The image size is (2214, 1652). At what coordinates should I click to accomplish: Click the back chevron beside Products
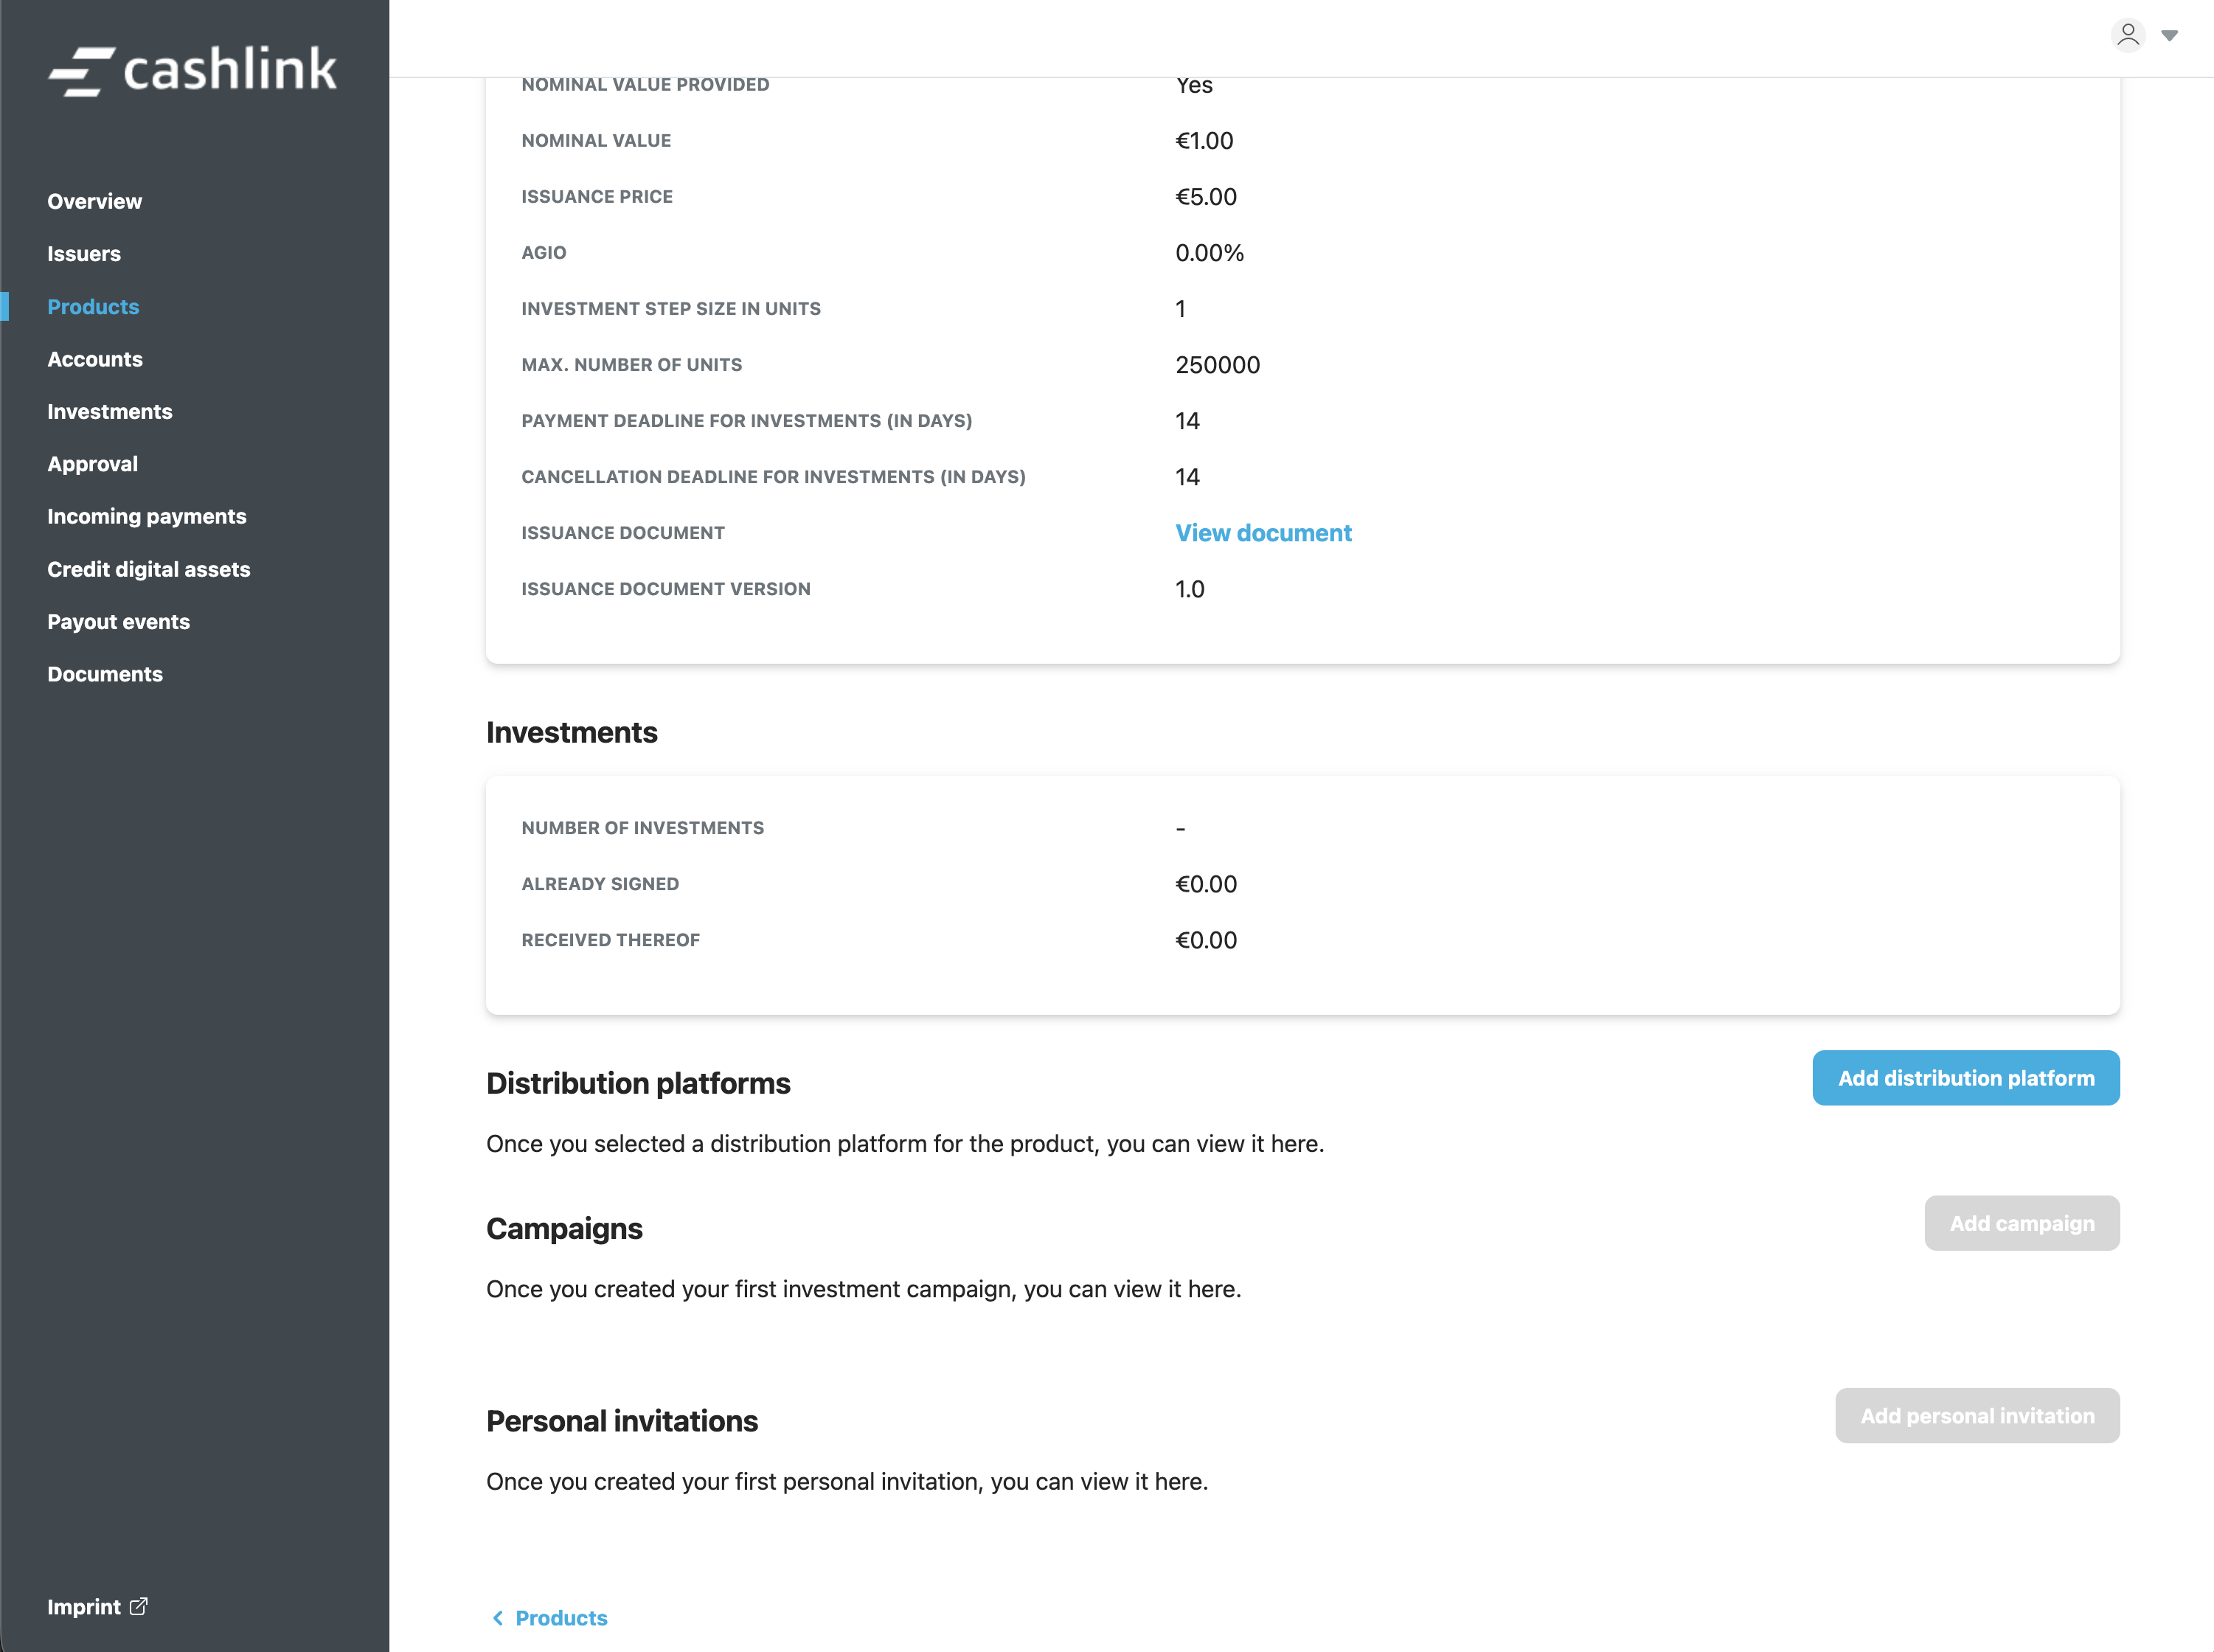pyautogui.click(x=498, y=1618)
